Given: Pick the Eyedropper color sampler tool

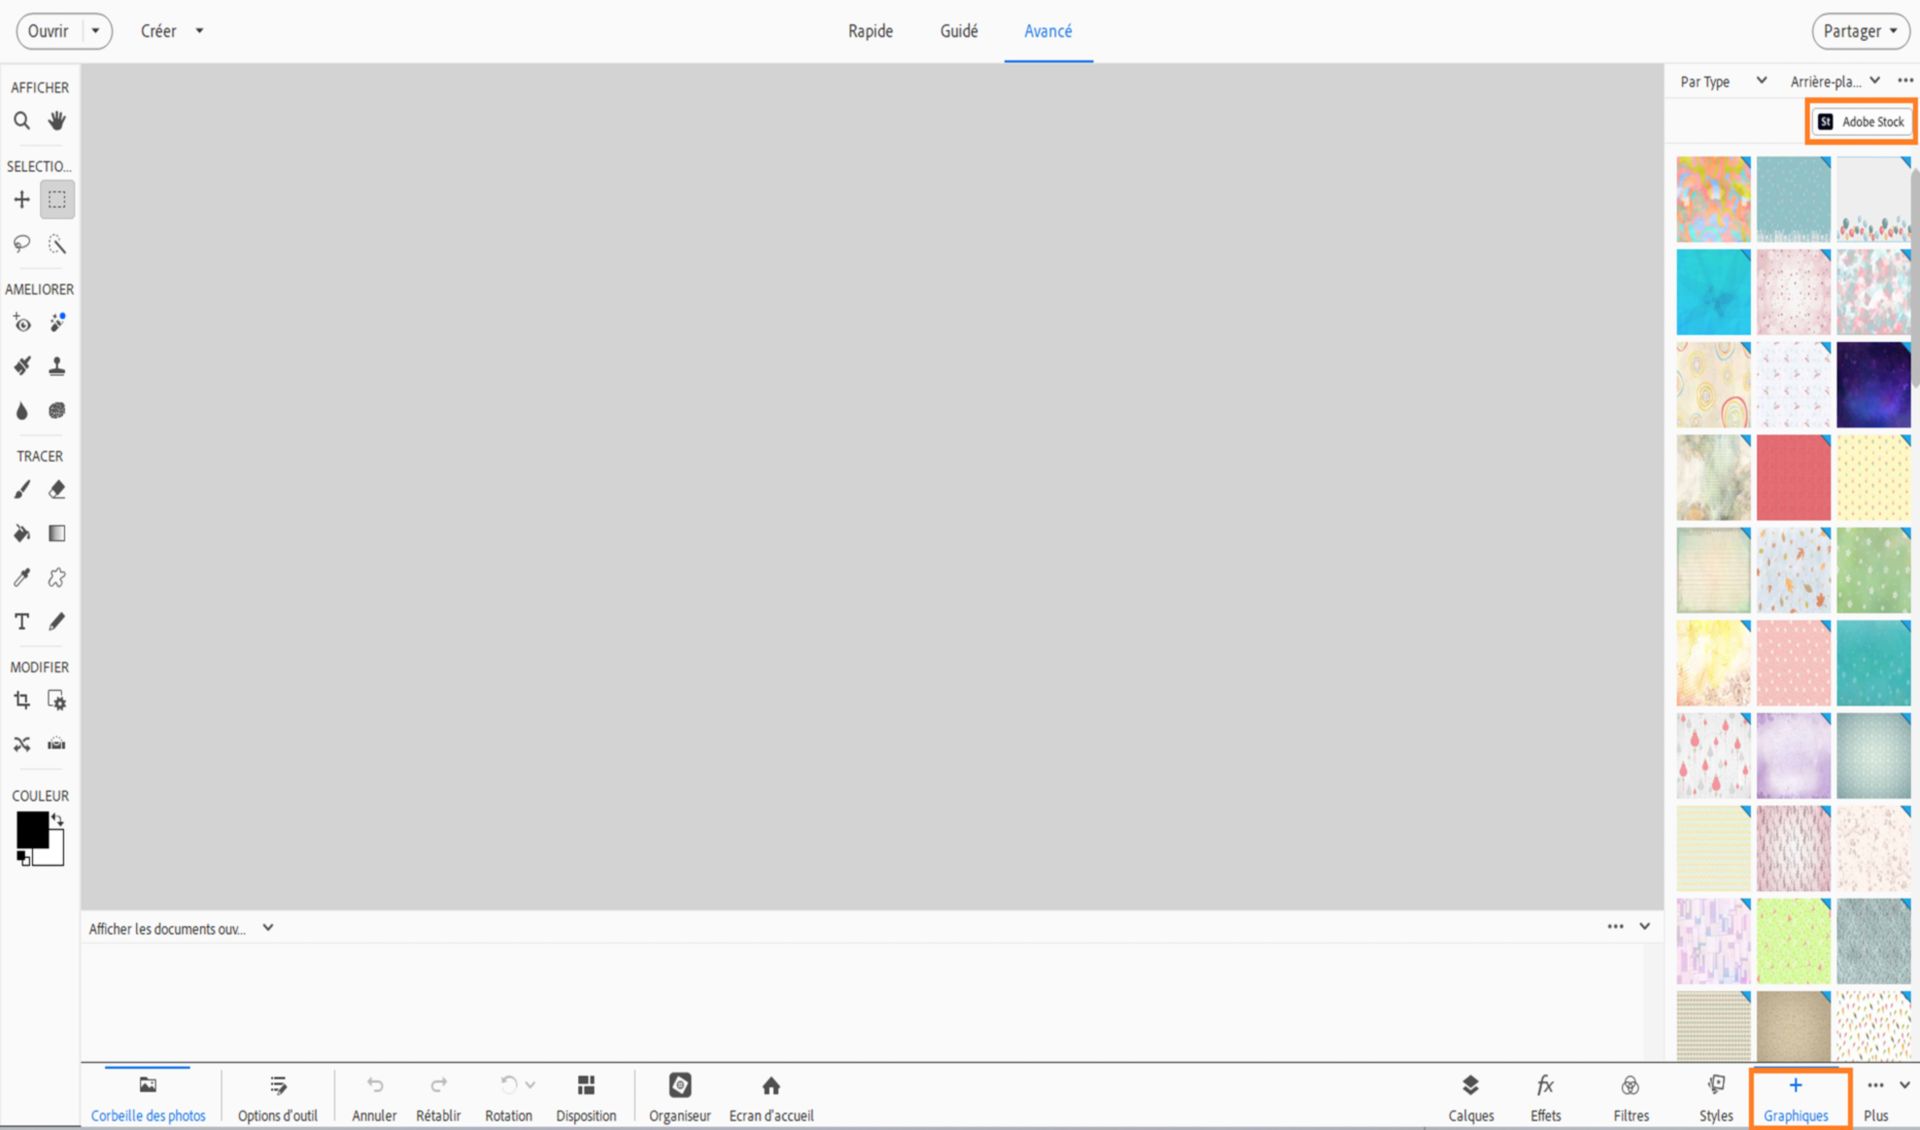Looking at the screenshot, I should (x=21, y=578).
